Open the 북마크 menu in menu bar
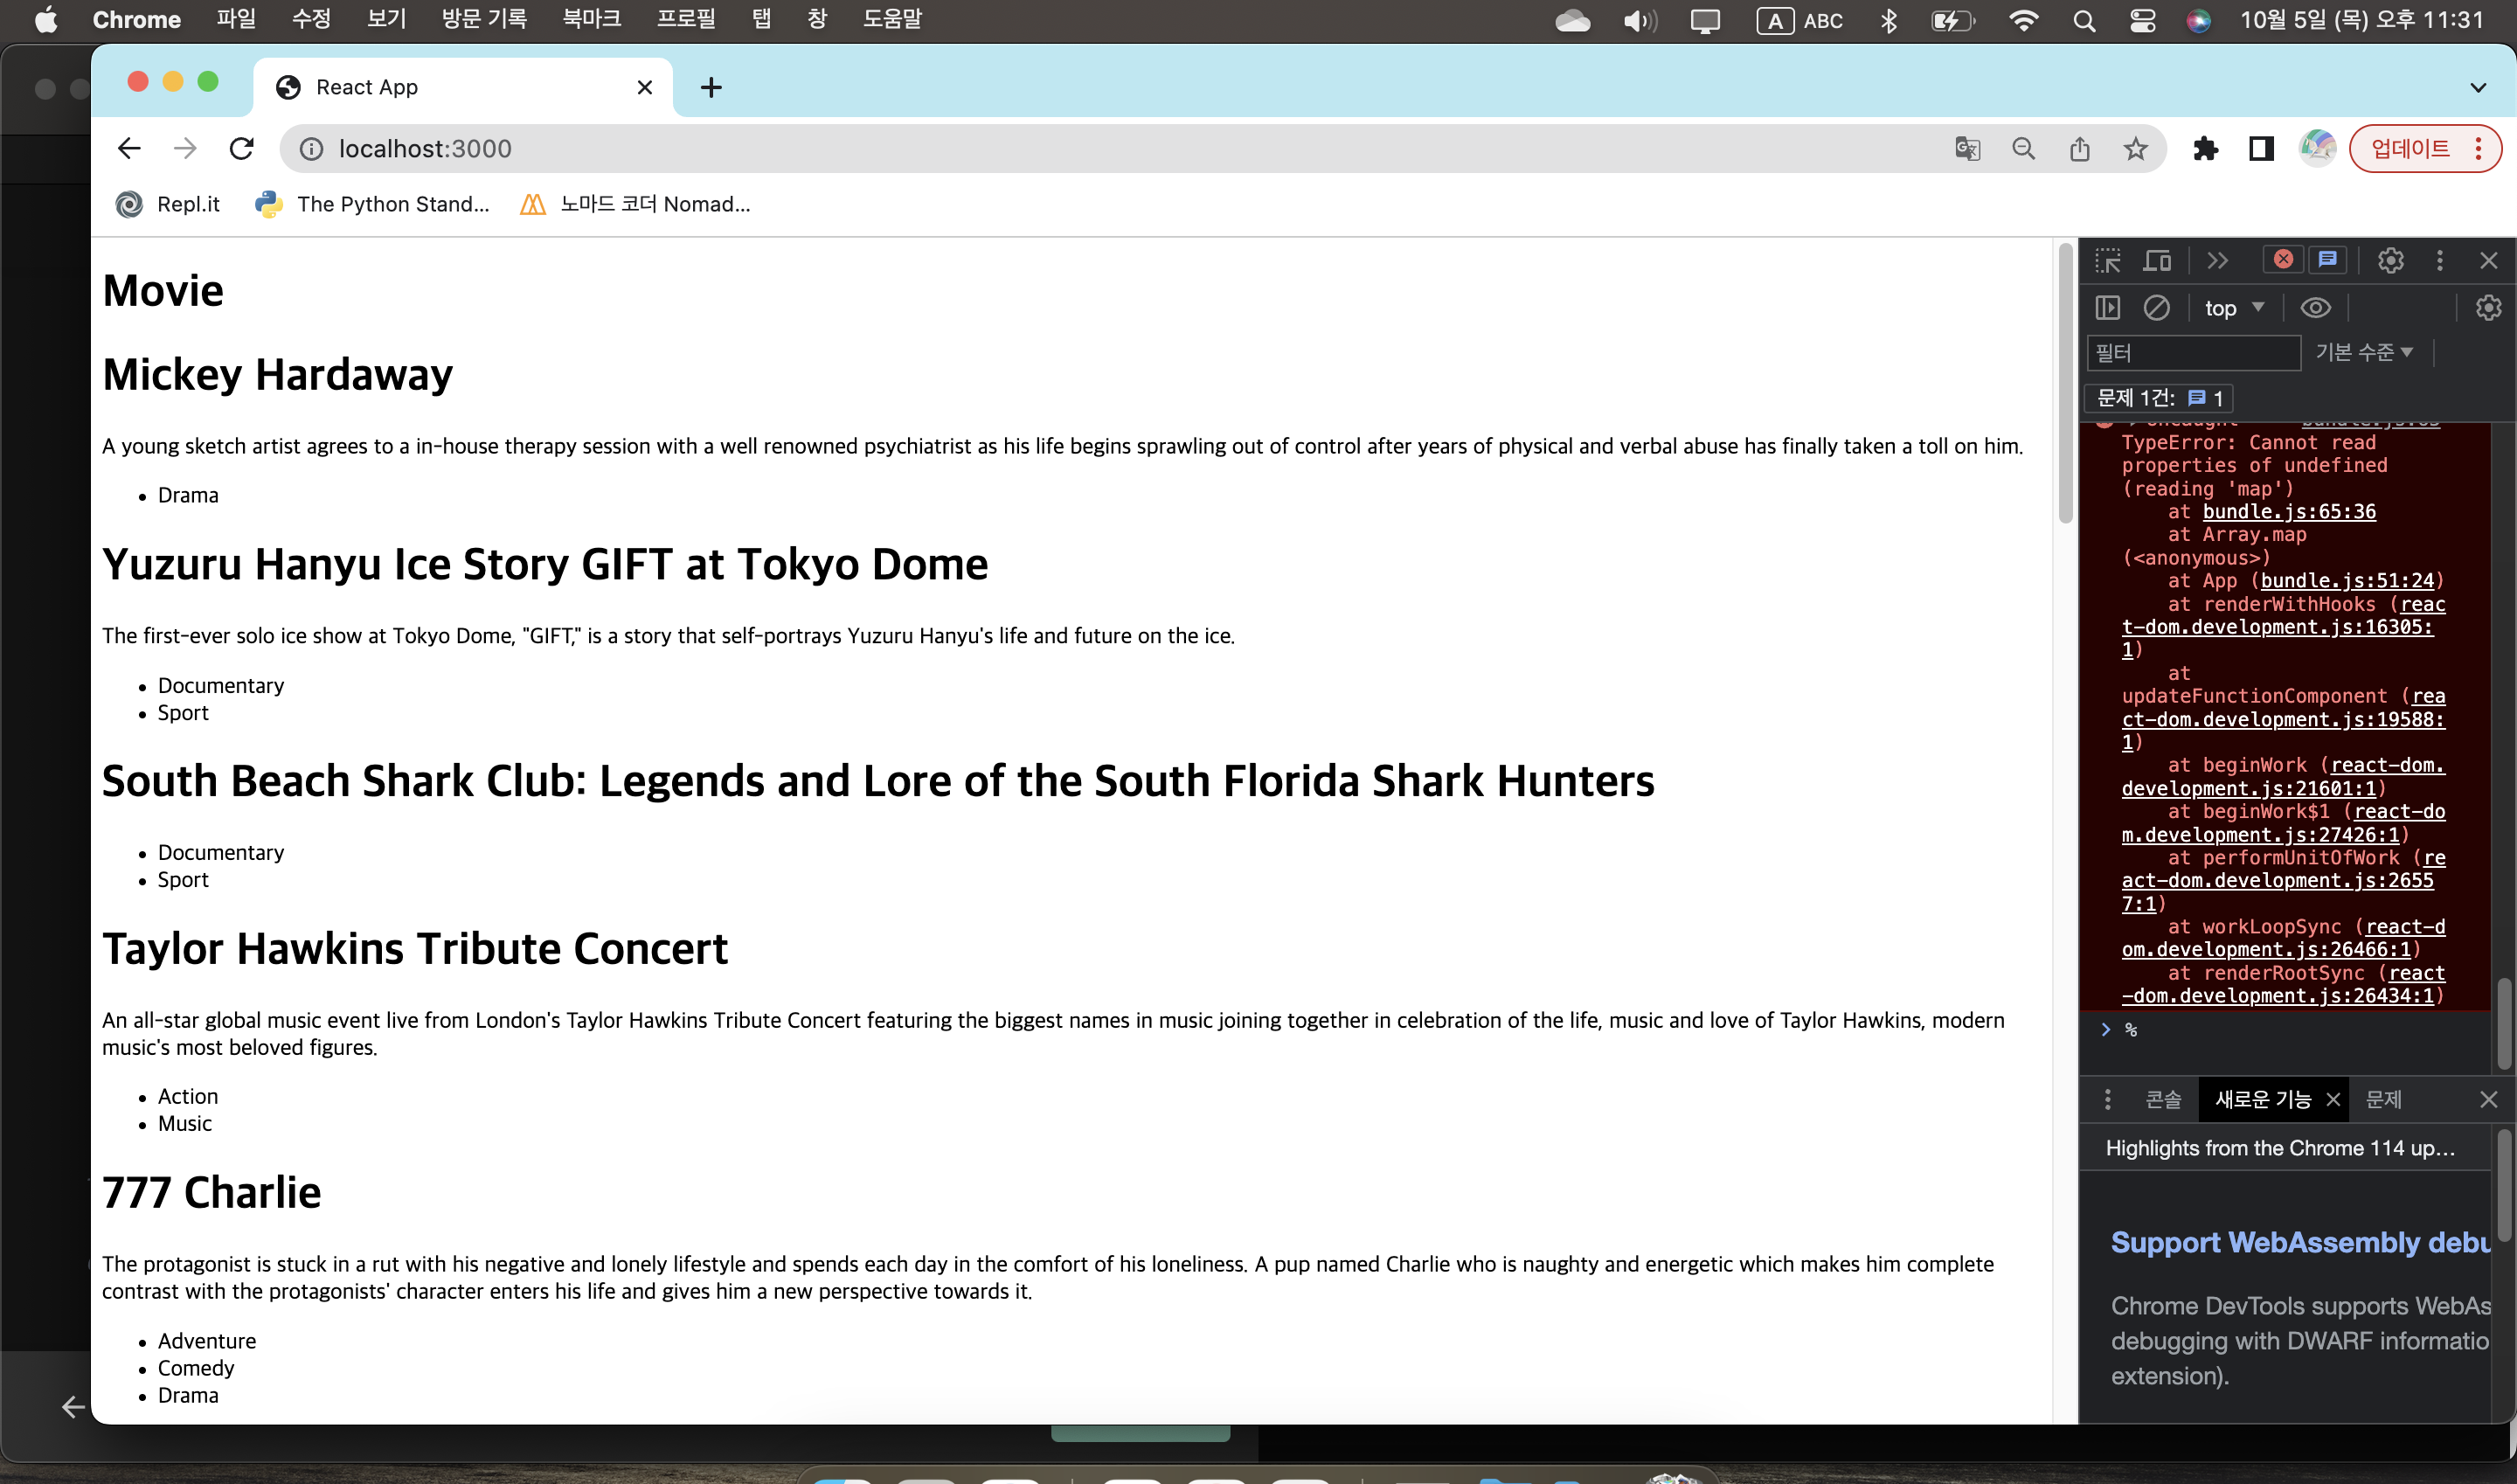 pos(591,19)
